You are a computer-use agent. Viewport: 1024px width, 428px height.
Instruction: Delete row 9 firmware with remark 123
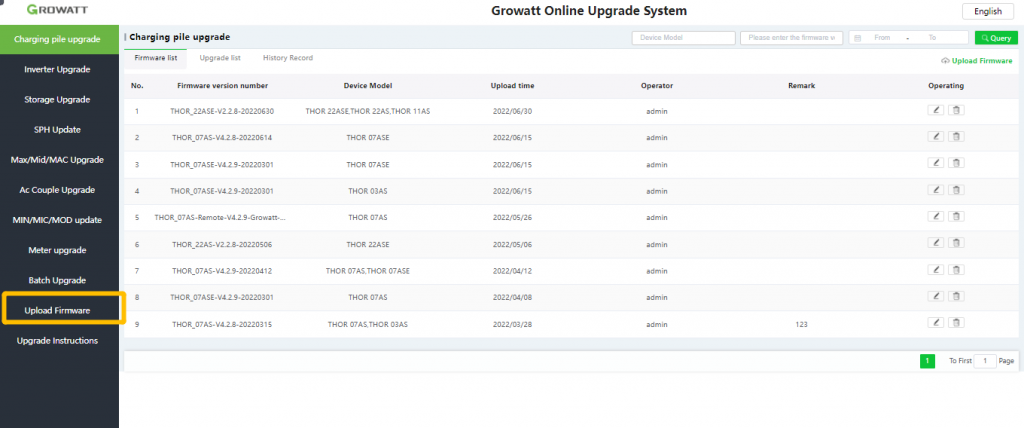956,322
